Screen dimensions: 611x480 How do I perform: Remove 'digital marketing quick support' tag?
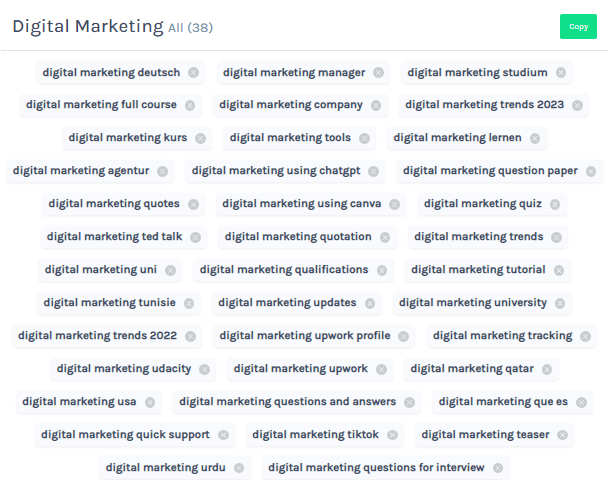coord(224,435)
